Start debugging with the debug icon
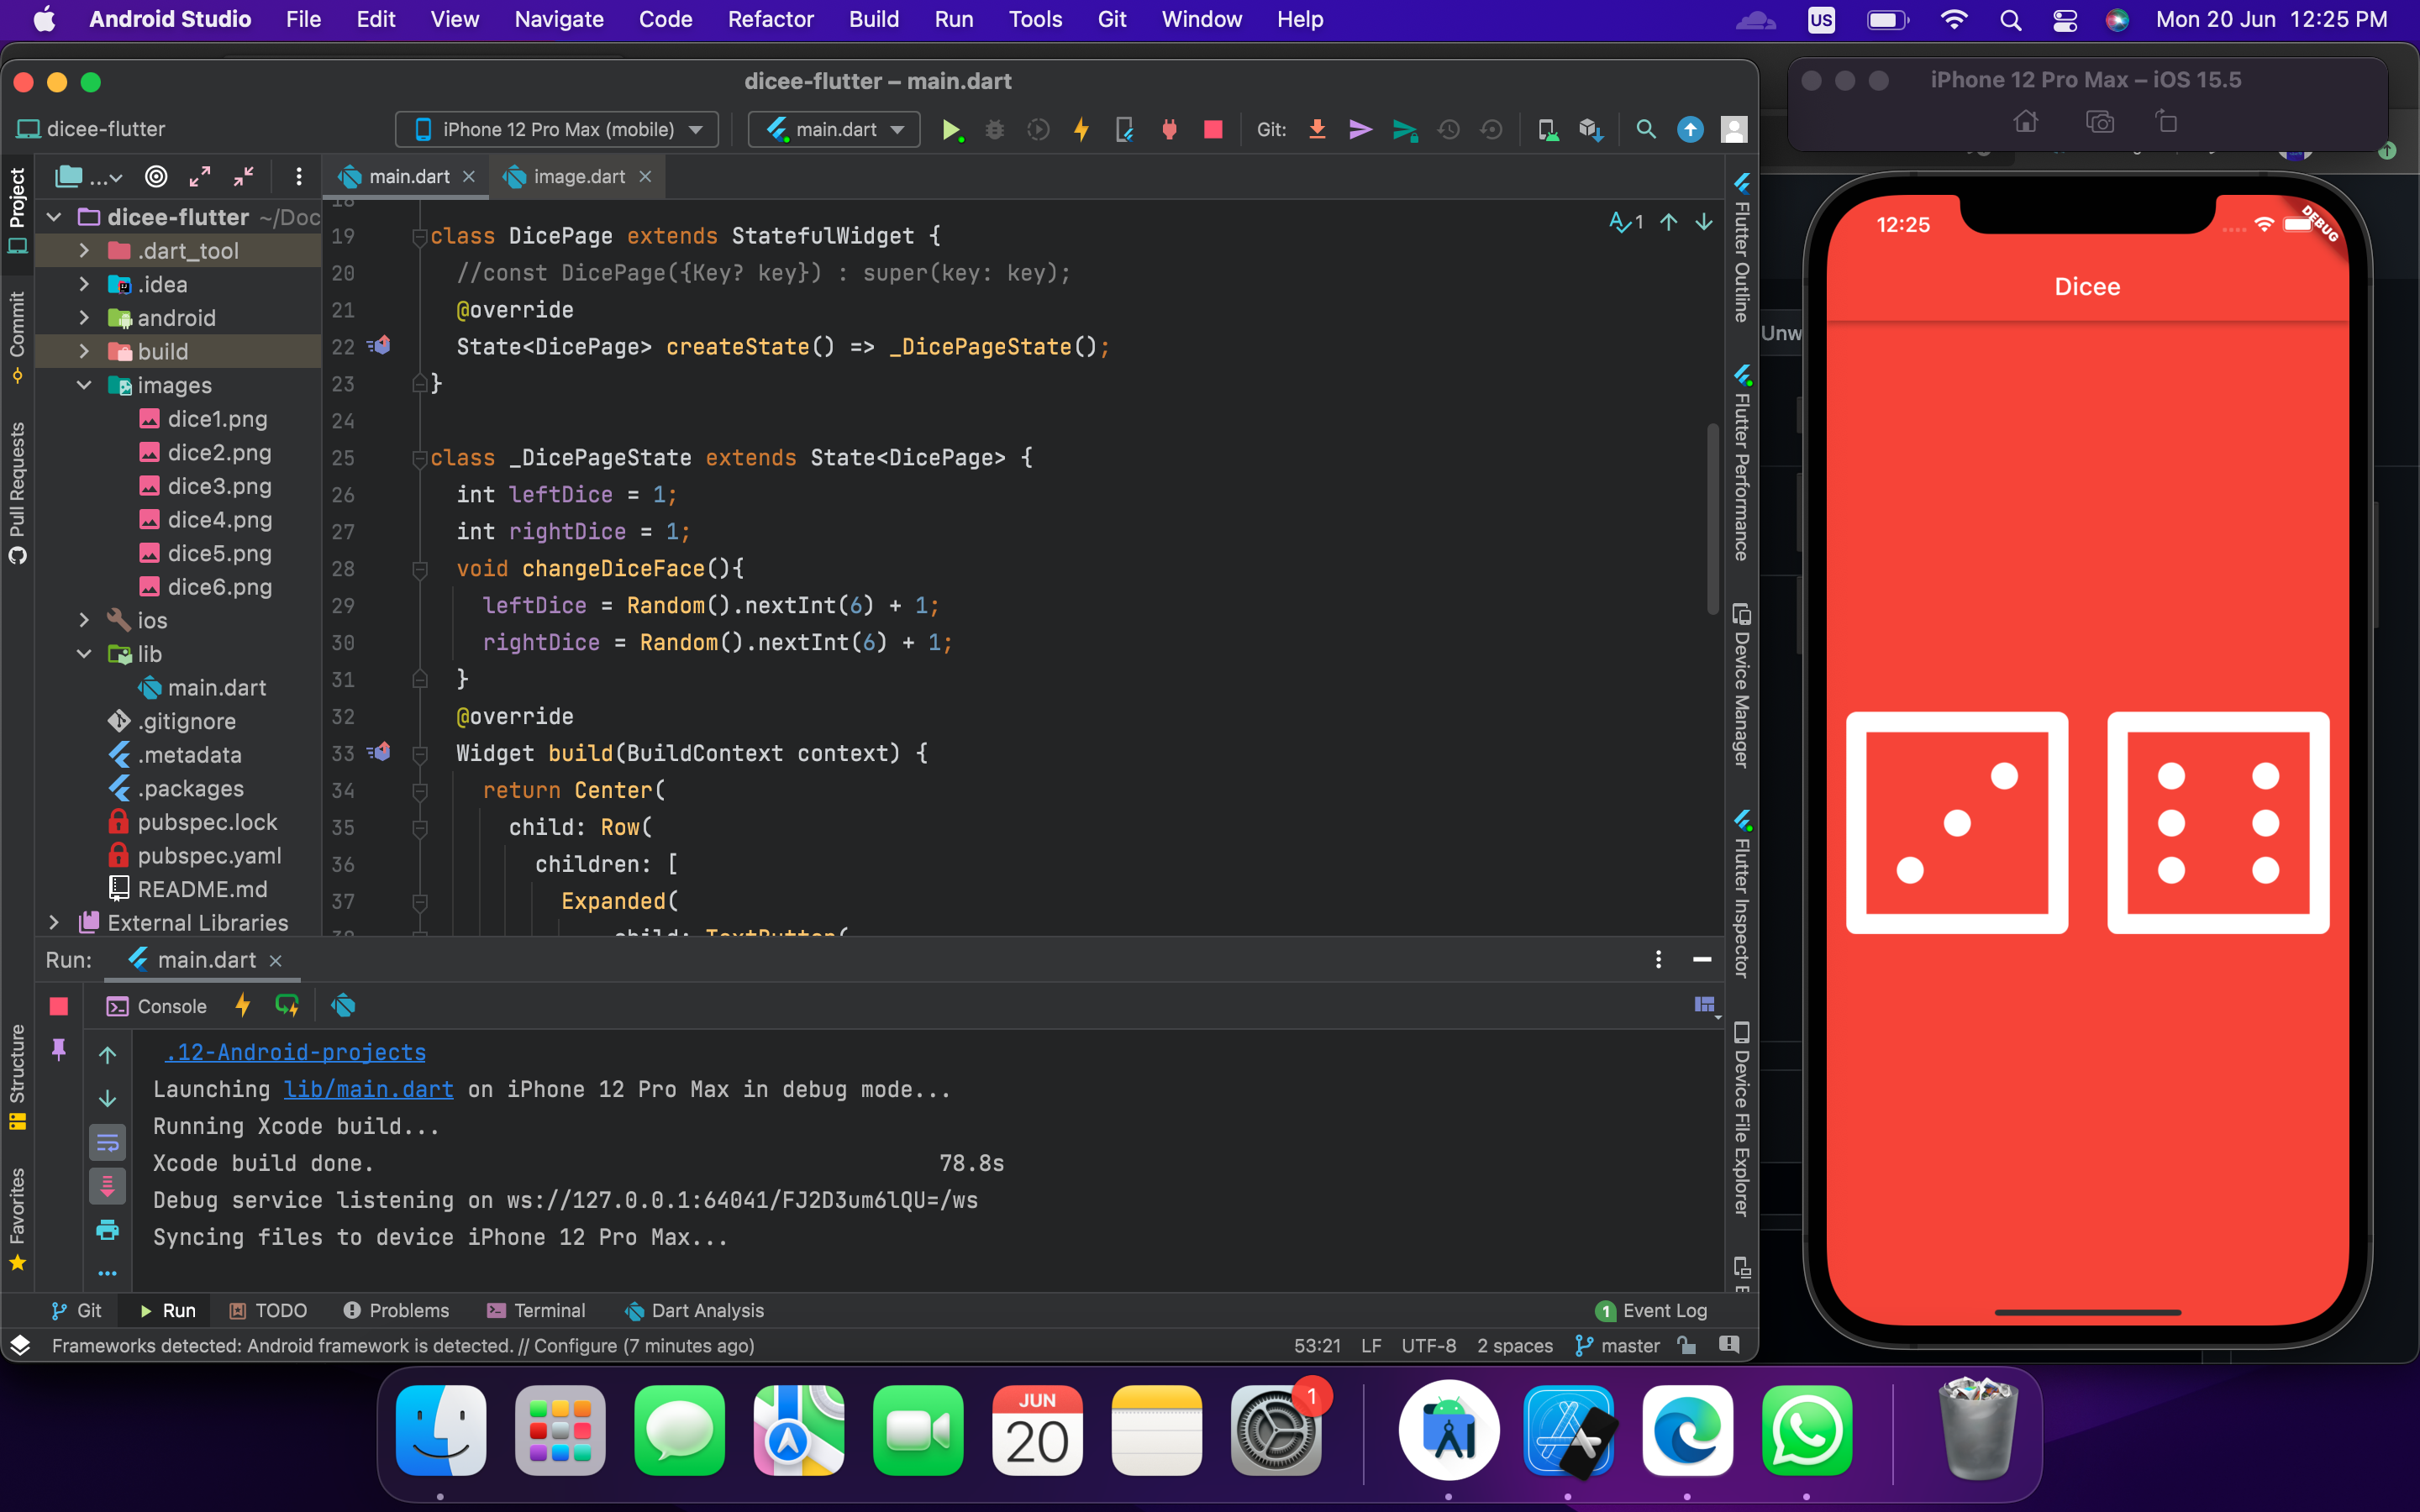 [995, 129]
